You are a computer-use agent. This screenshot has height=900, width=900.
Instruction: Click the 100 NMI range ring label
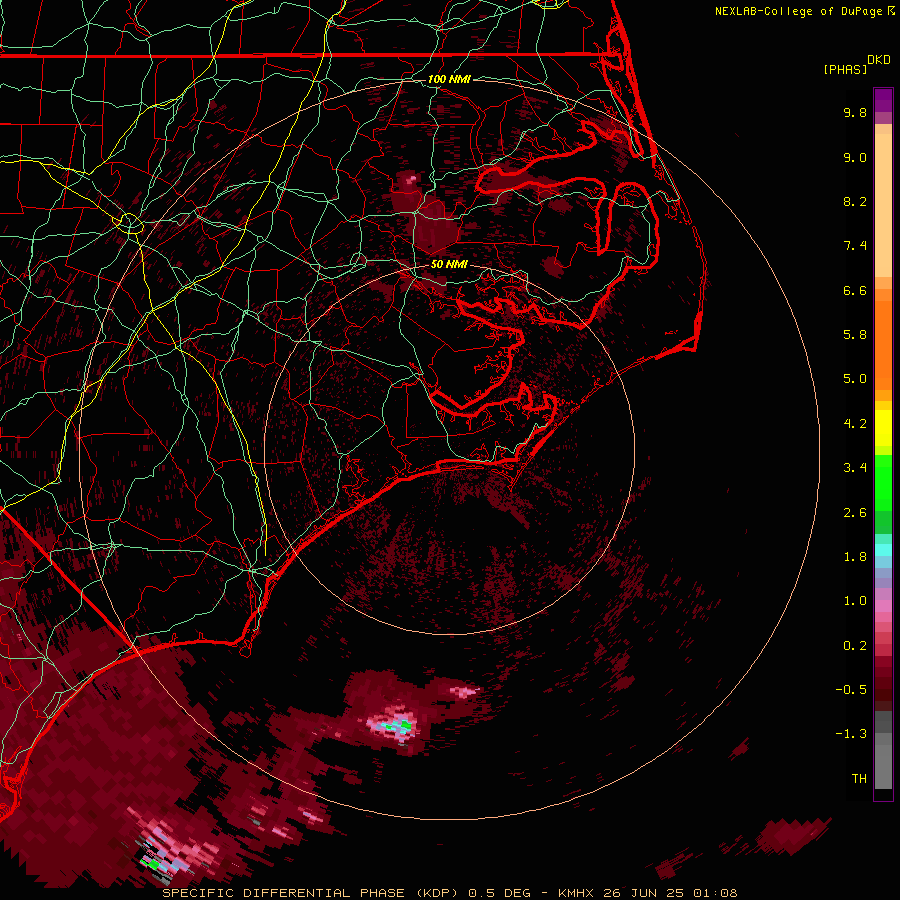pyautogui.click(x=449, y=79)
